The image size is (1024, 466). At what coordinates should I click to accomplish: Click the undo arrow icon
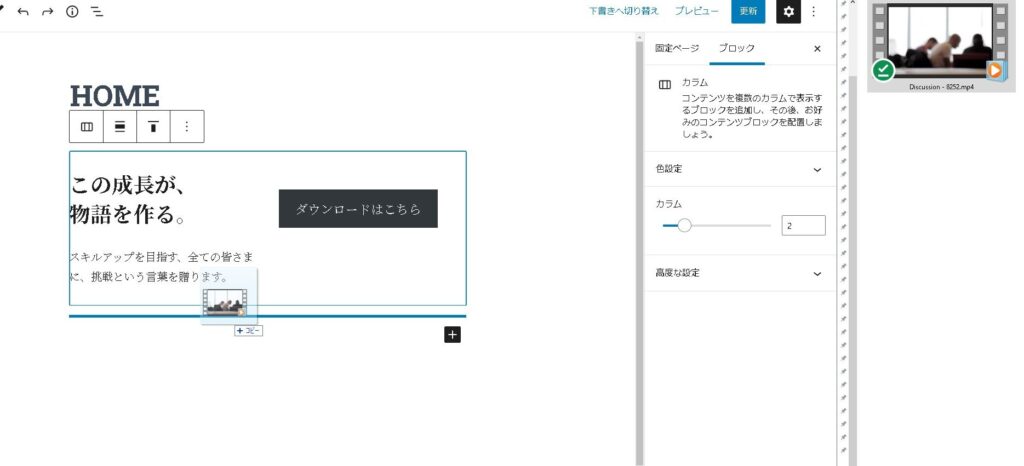coord(23,12)
